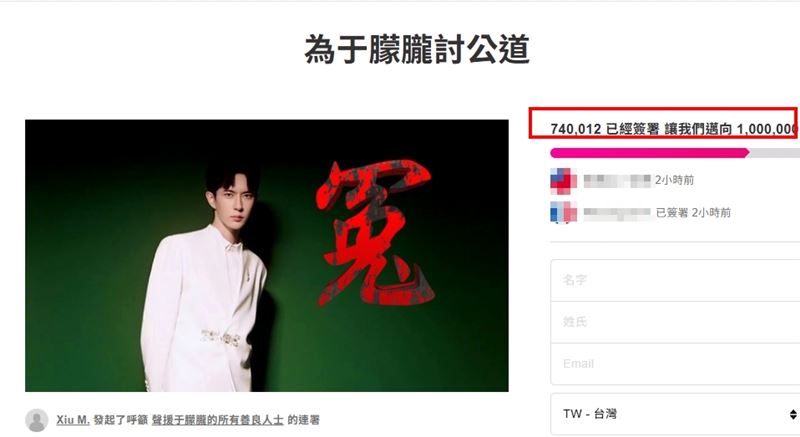Click the Xiu M. gray profile avatar
800x437 pixels.
[x=36, y=420]
